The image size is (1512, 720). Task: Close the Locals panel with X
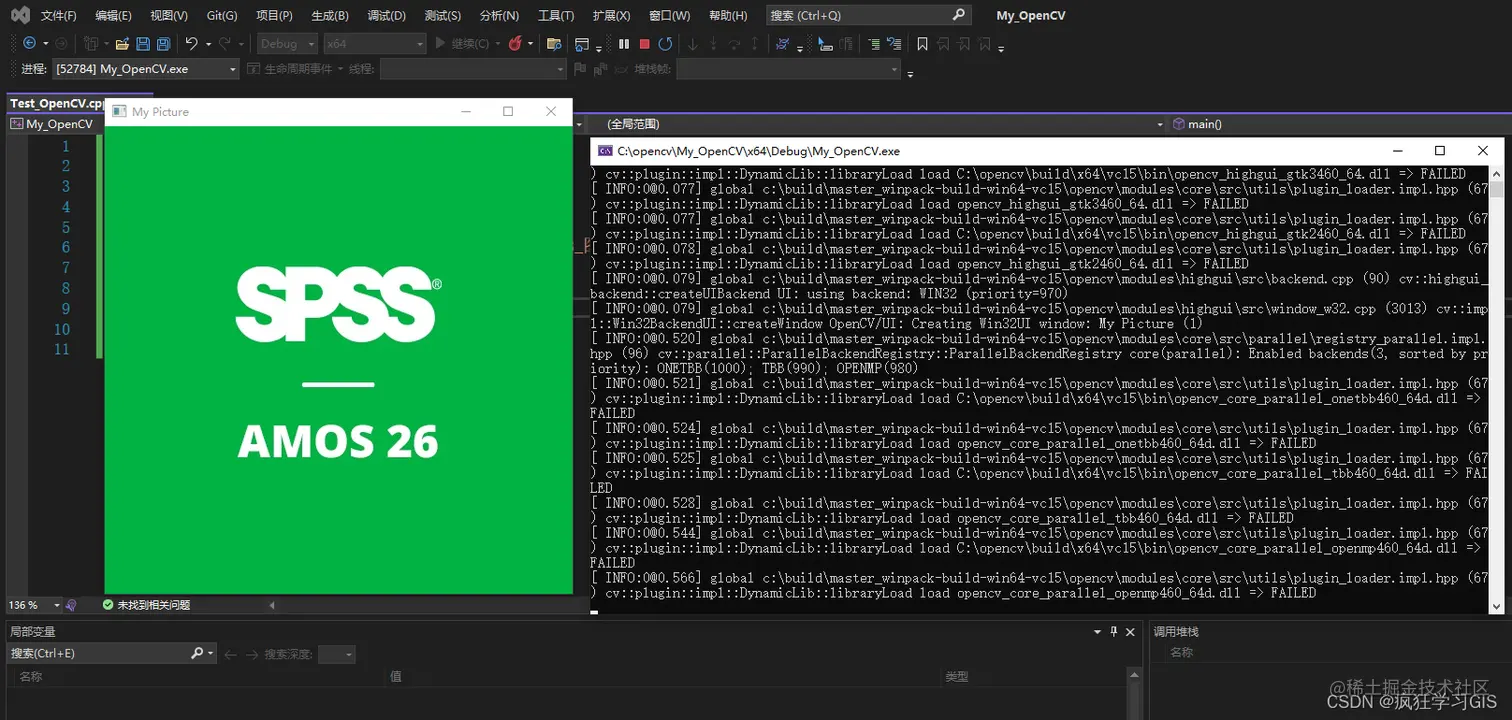tap(1130, 632)
